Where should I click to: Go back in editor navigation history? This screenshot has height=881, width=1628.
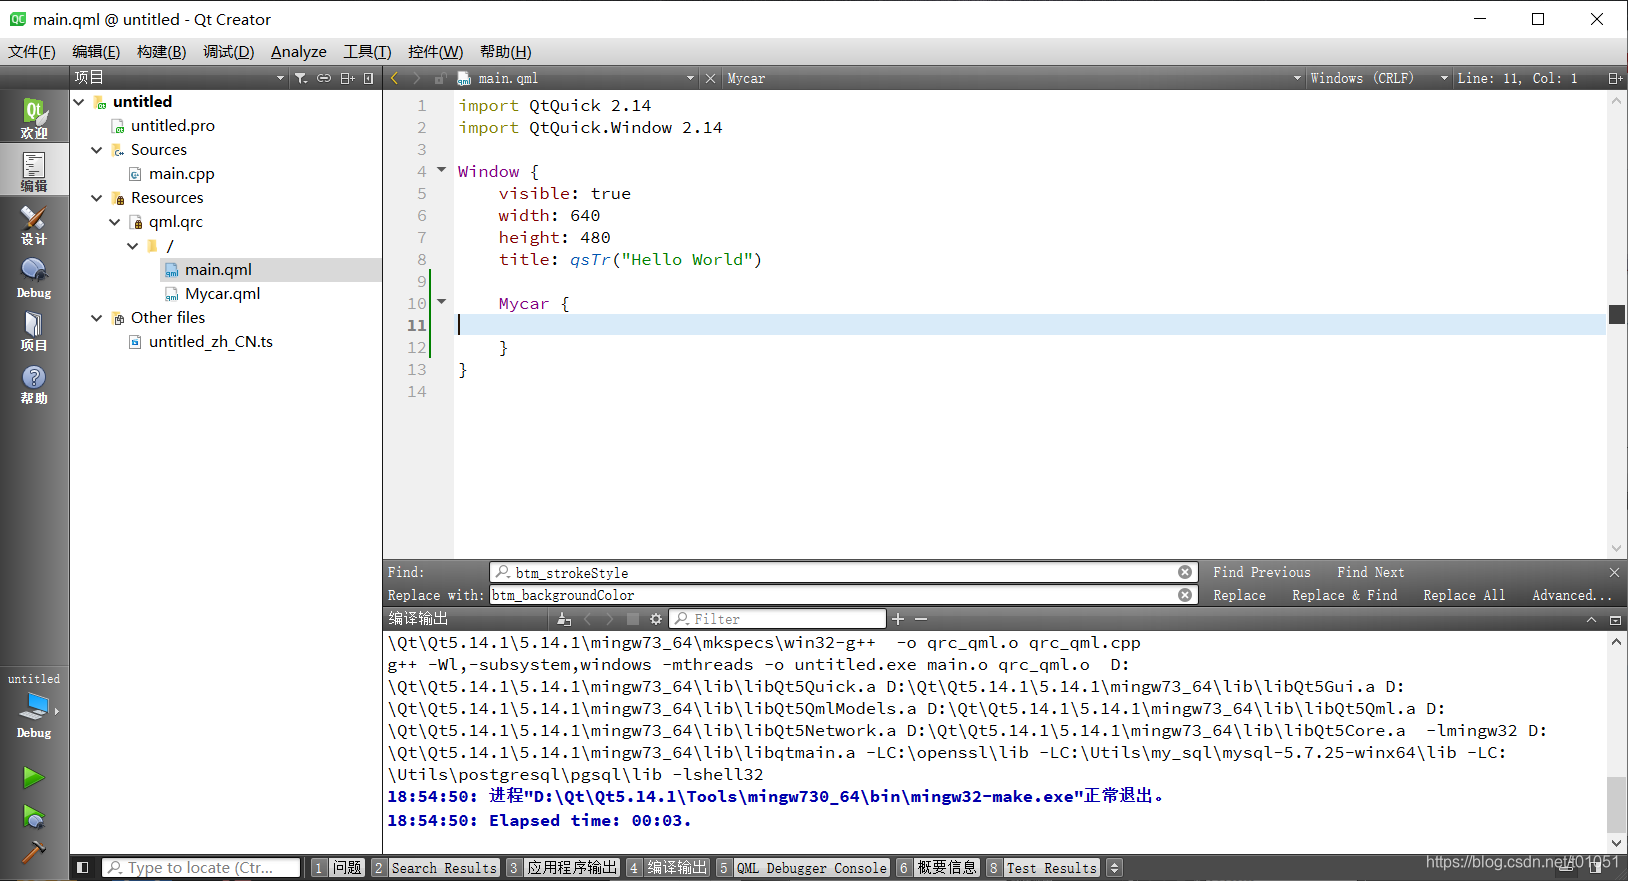(395, 78)
